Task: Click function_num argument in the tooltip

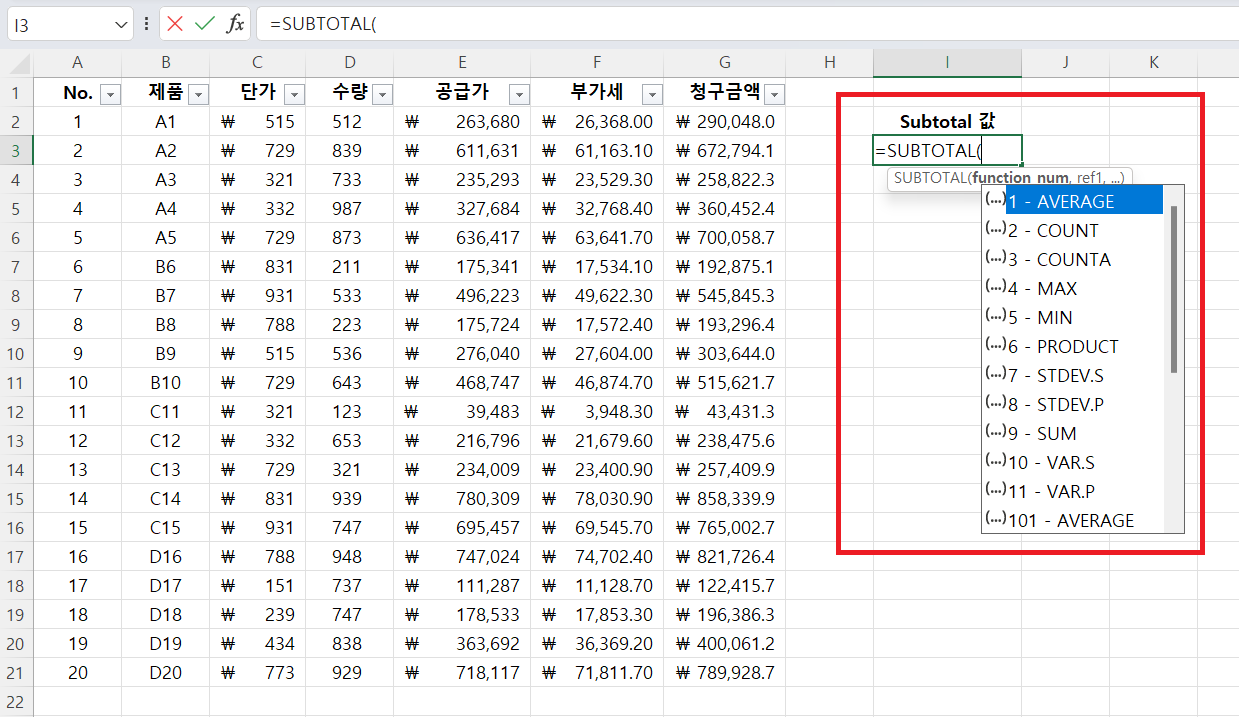Action: (1020, 177)
